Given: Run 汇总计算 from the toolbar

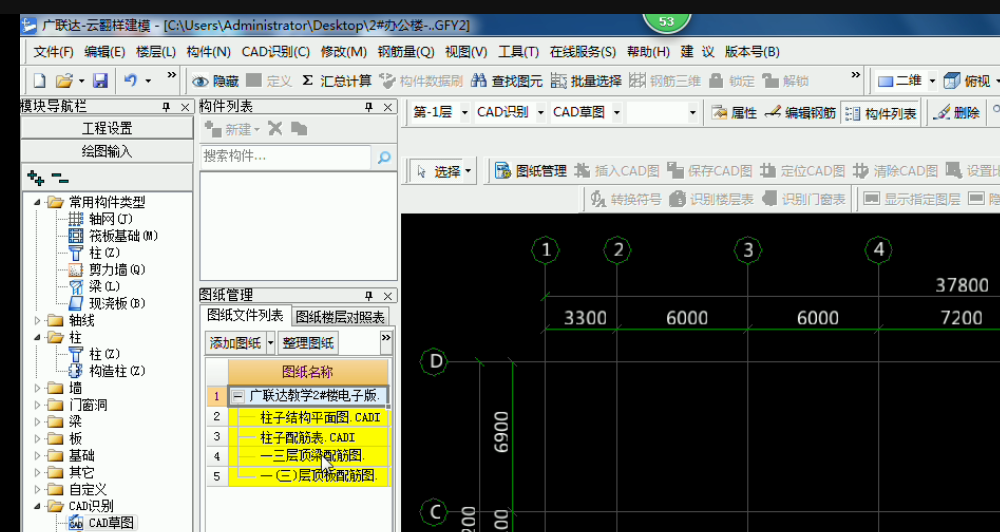Looking at the screenshot, I should [337, 81].
